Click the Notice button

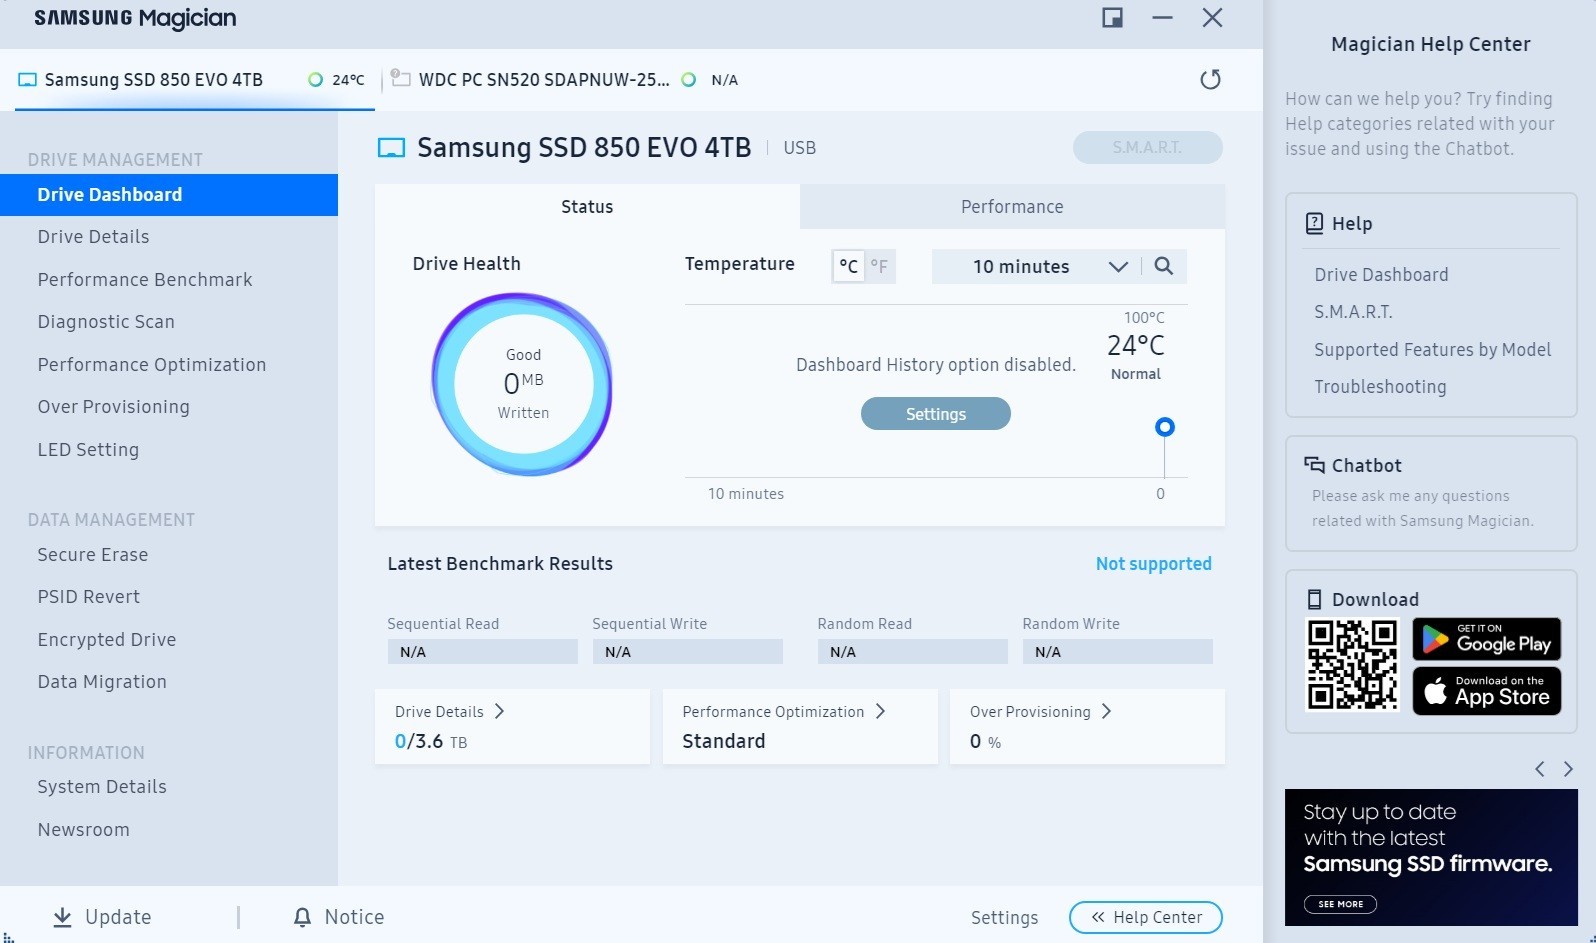339,917
